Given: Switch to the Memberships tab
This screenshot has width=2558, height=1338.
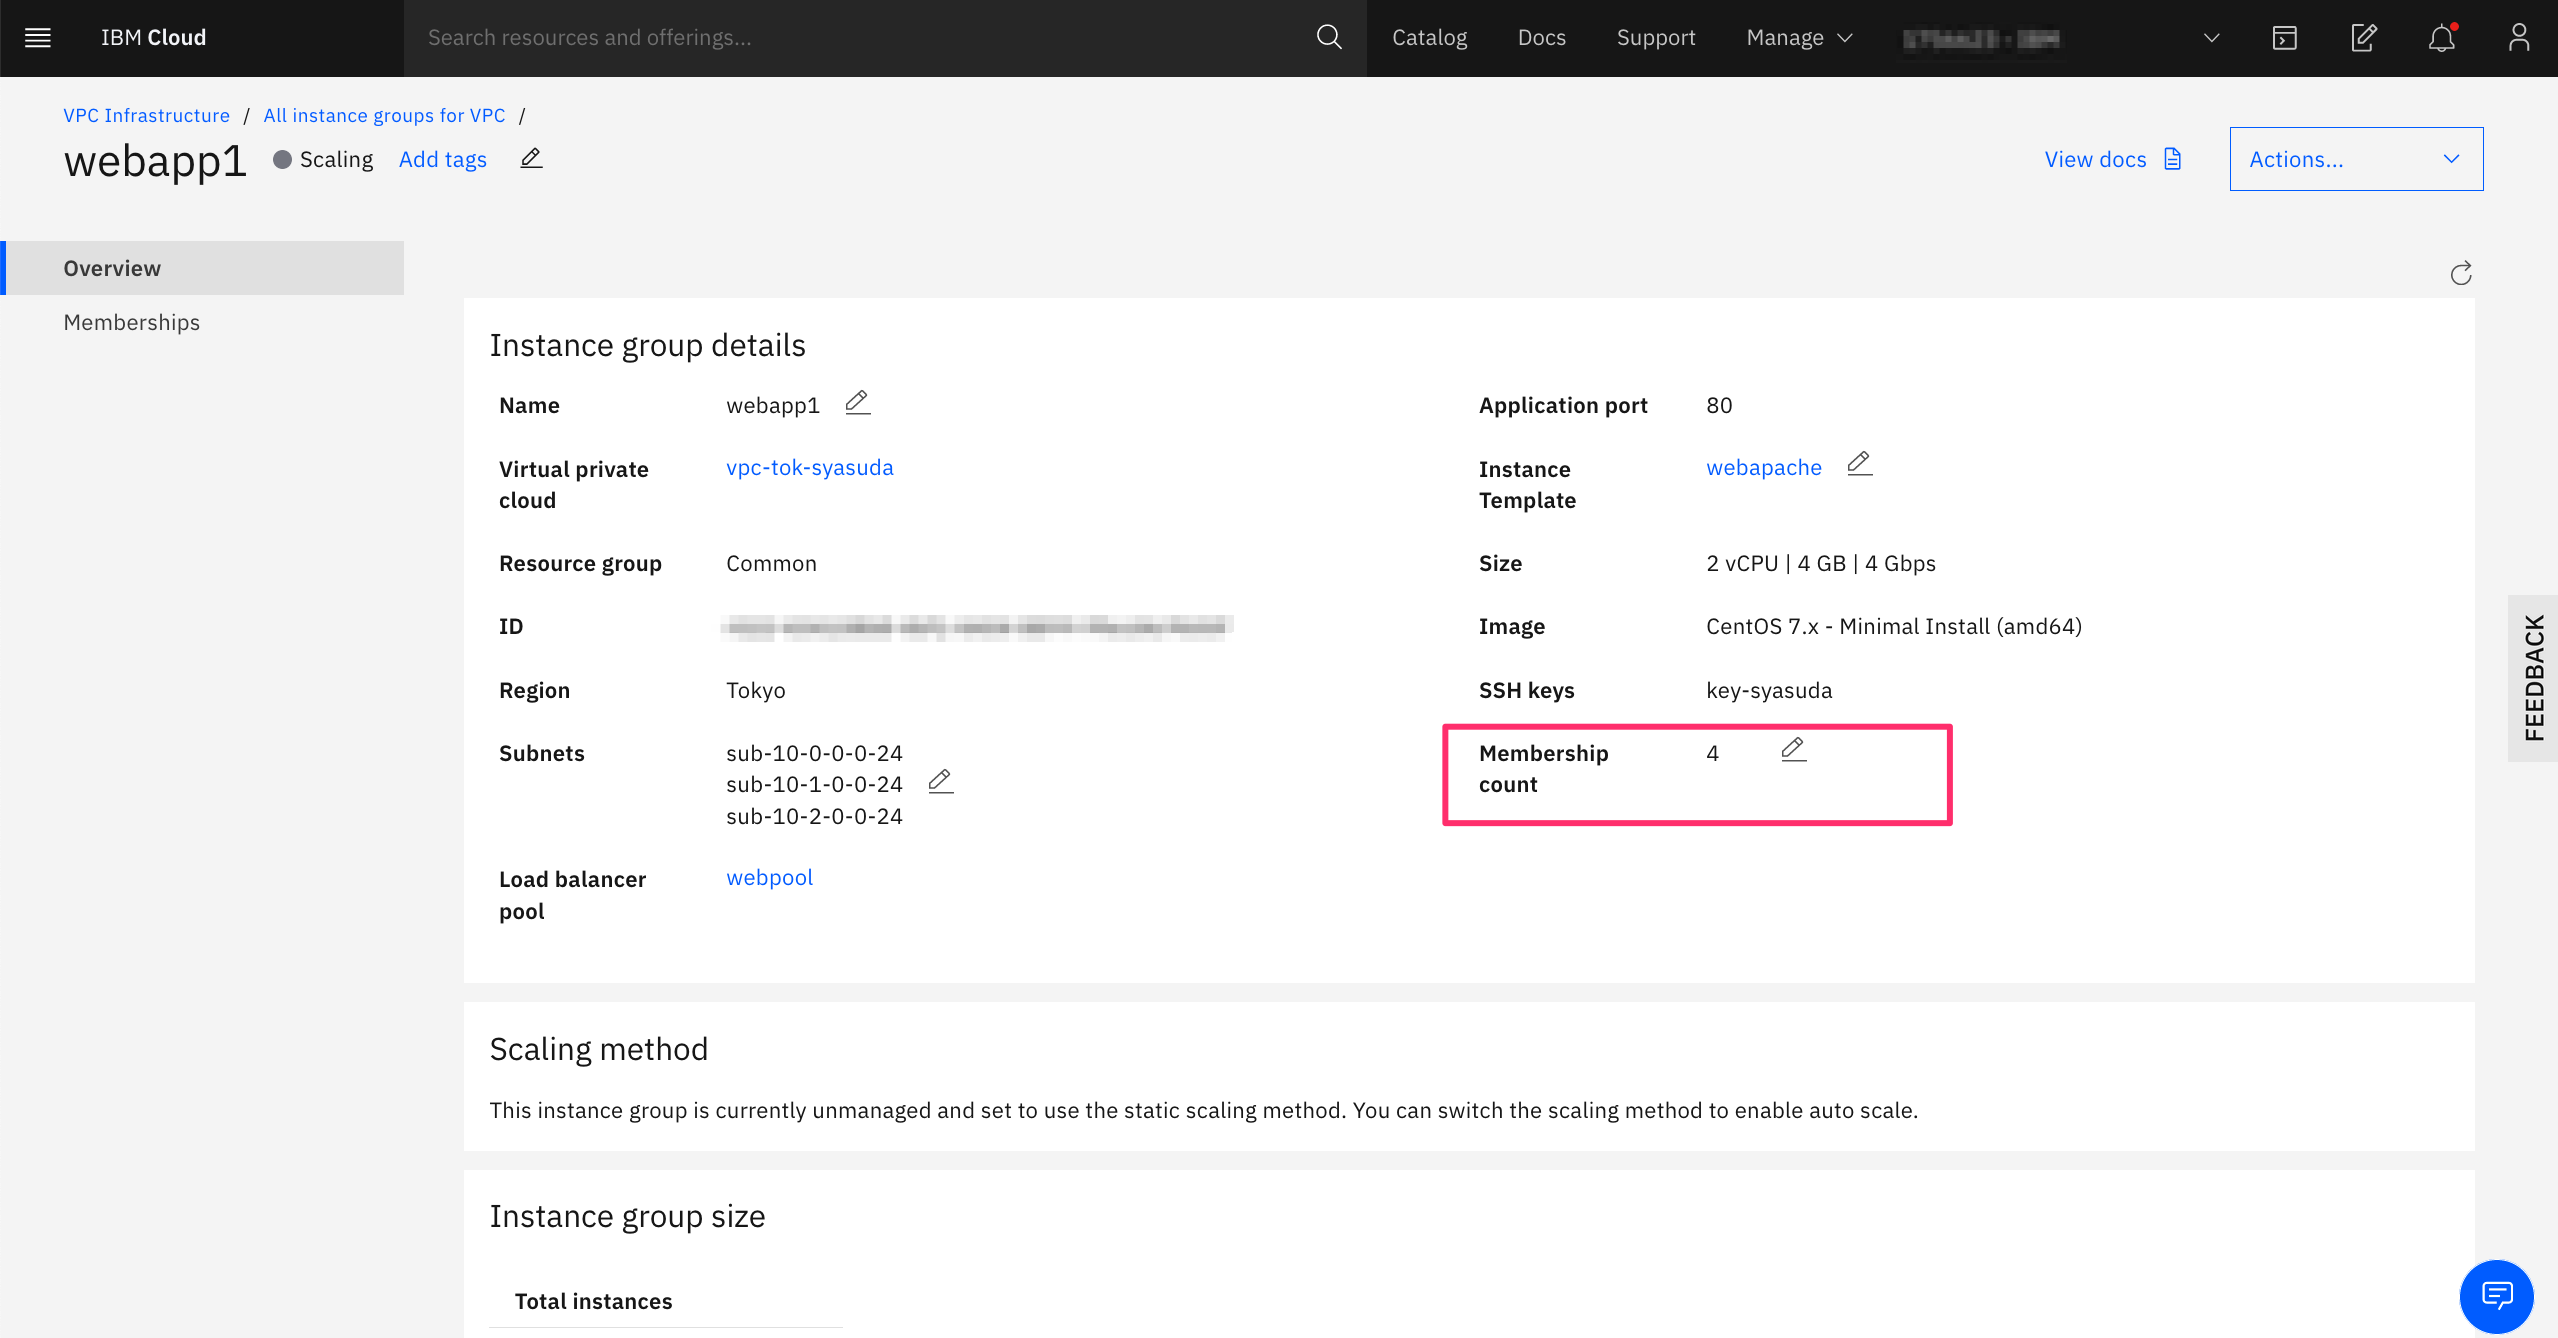Looking at the screenshot, I should [132, 322].
